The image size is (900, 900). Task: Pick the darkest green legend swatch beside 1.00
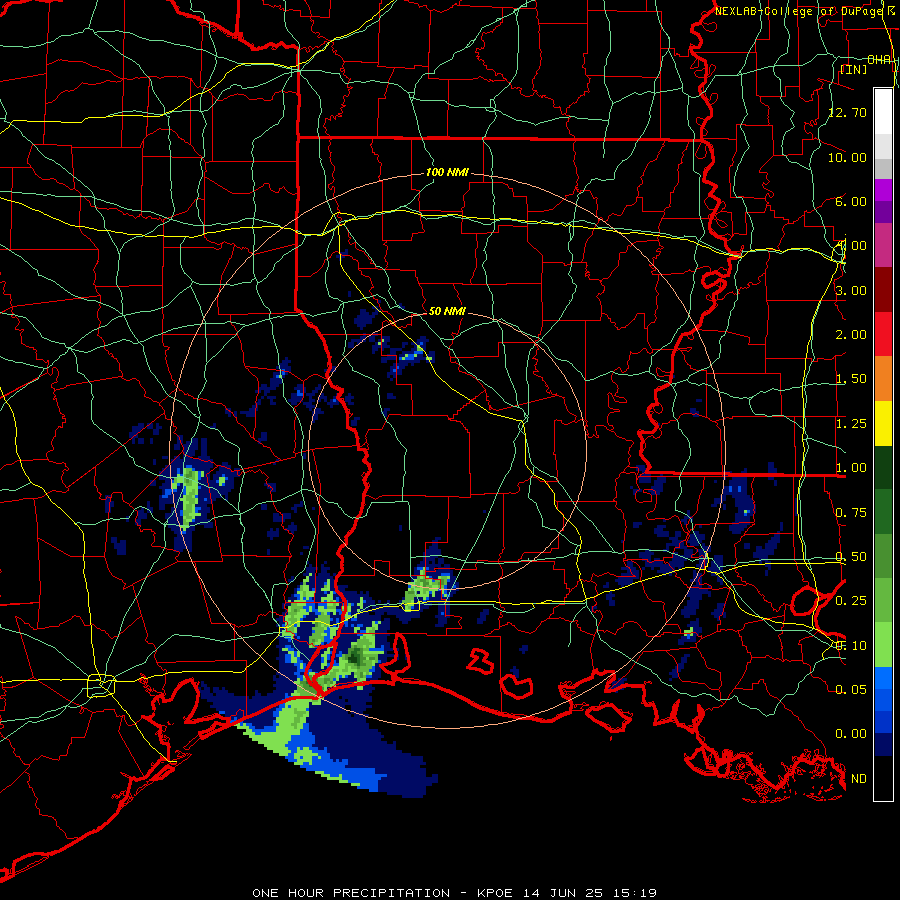click(x=883, y=467)
